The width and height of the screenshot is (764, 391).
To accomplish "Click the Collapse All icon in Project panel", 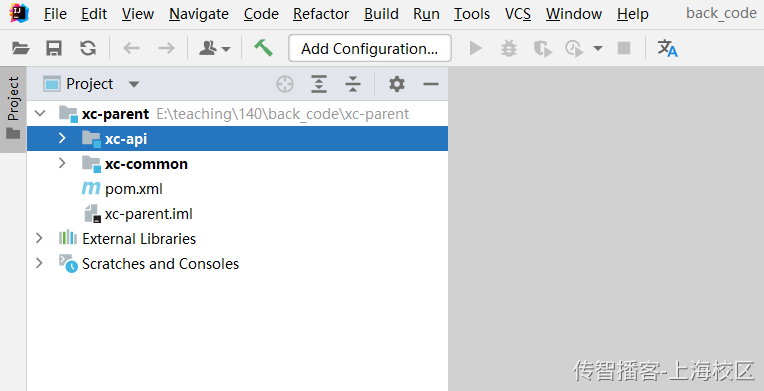I will 353,84.
